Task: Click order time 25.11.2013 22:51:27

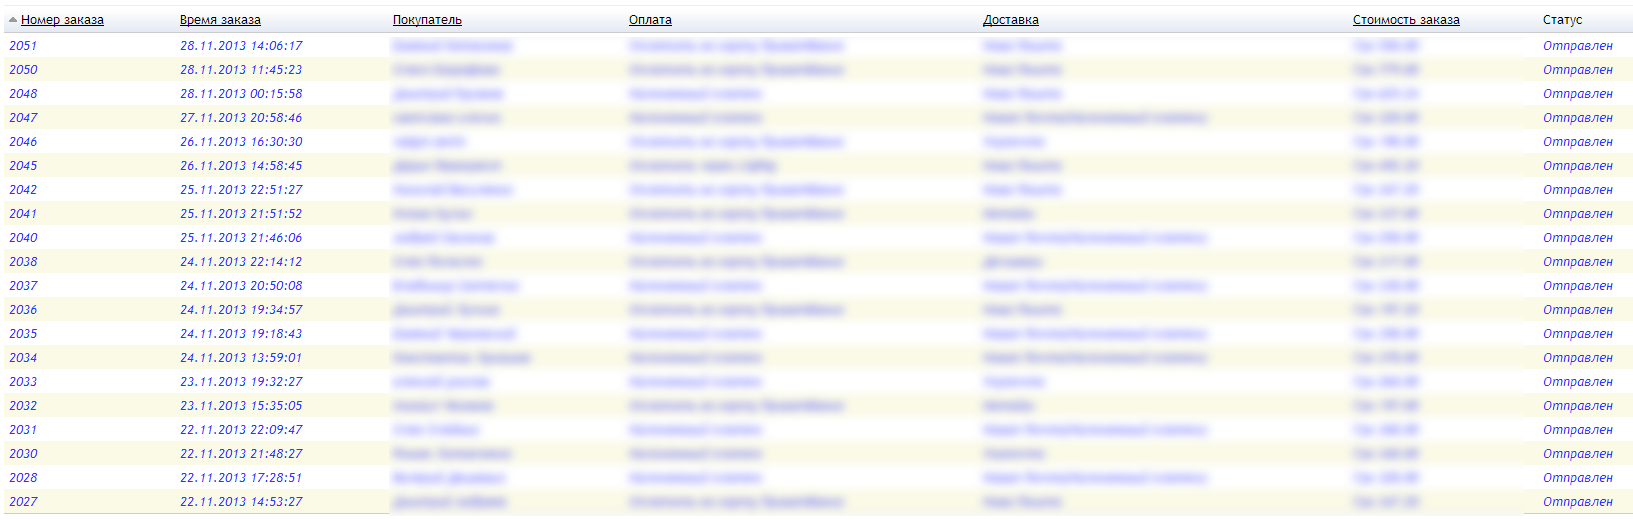Action: [x=241, y=190]
